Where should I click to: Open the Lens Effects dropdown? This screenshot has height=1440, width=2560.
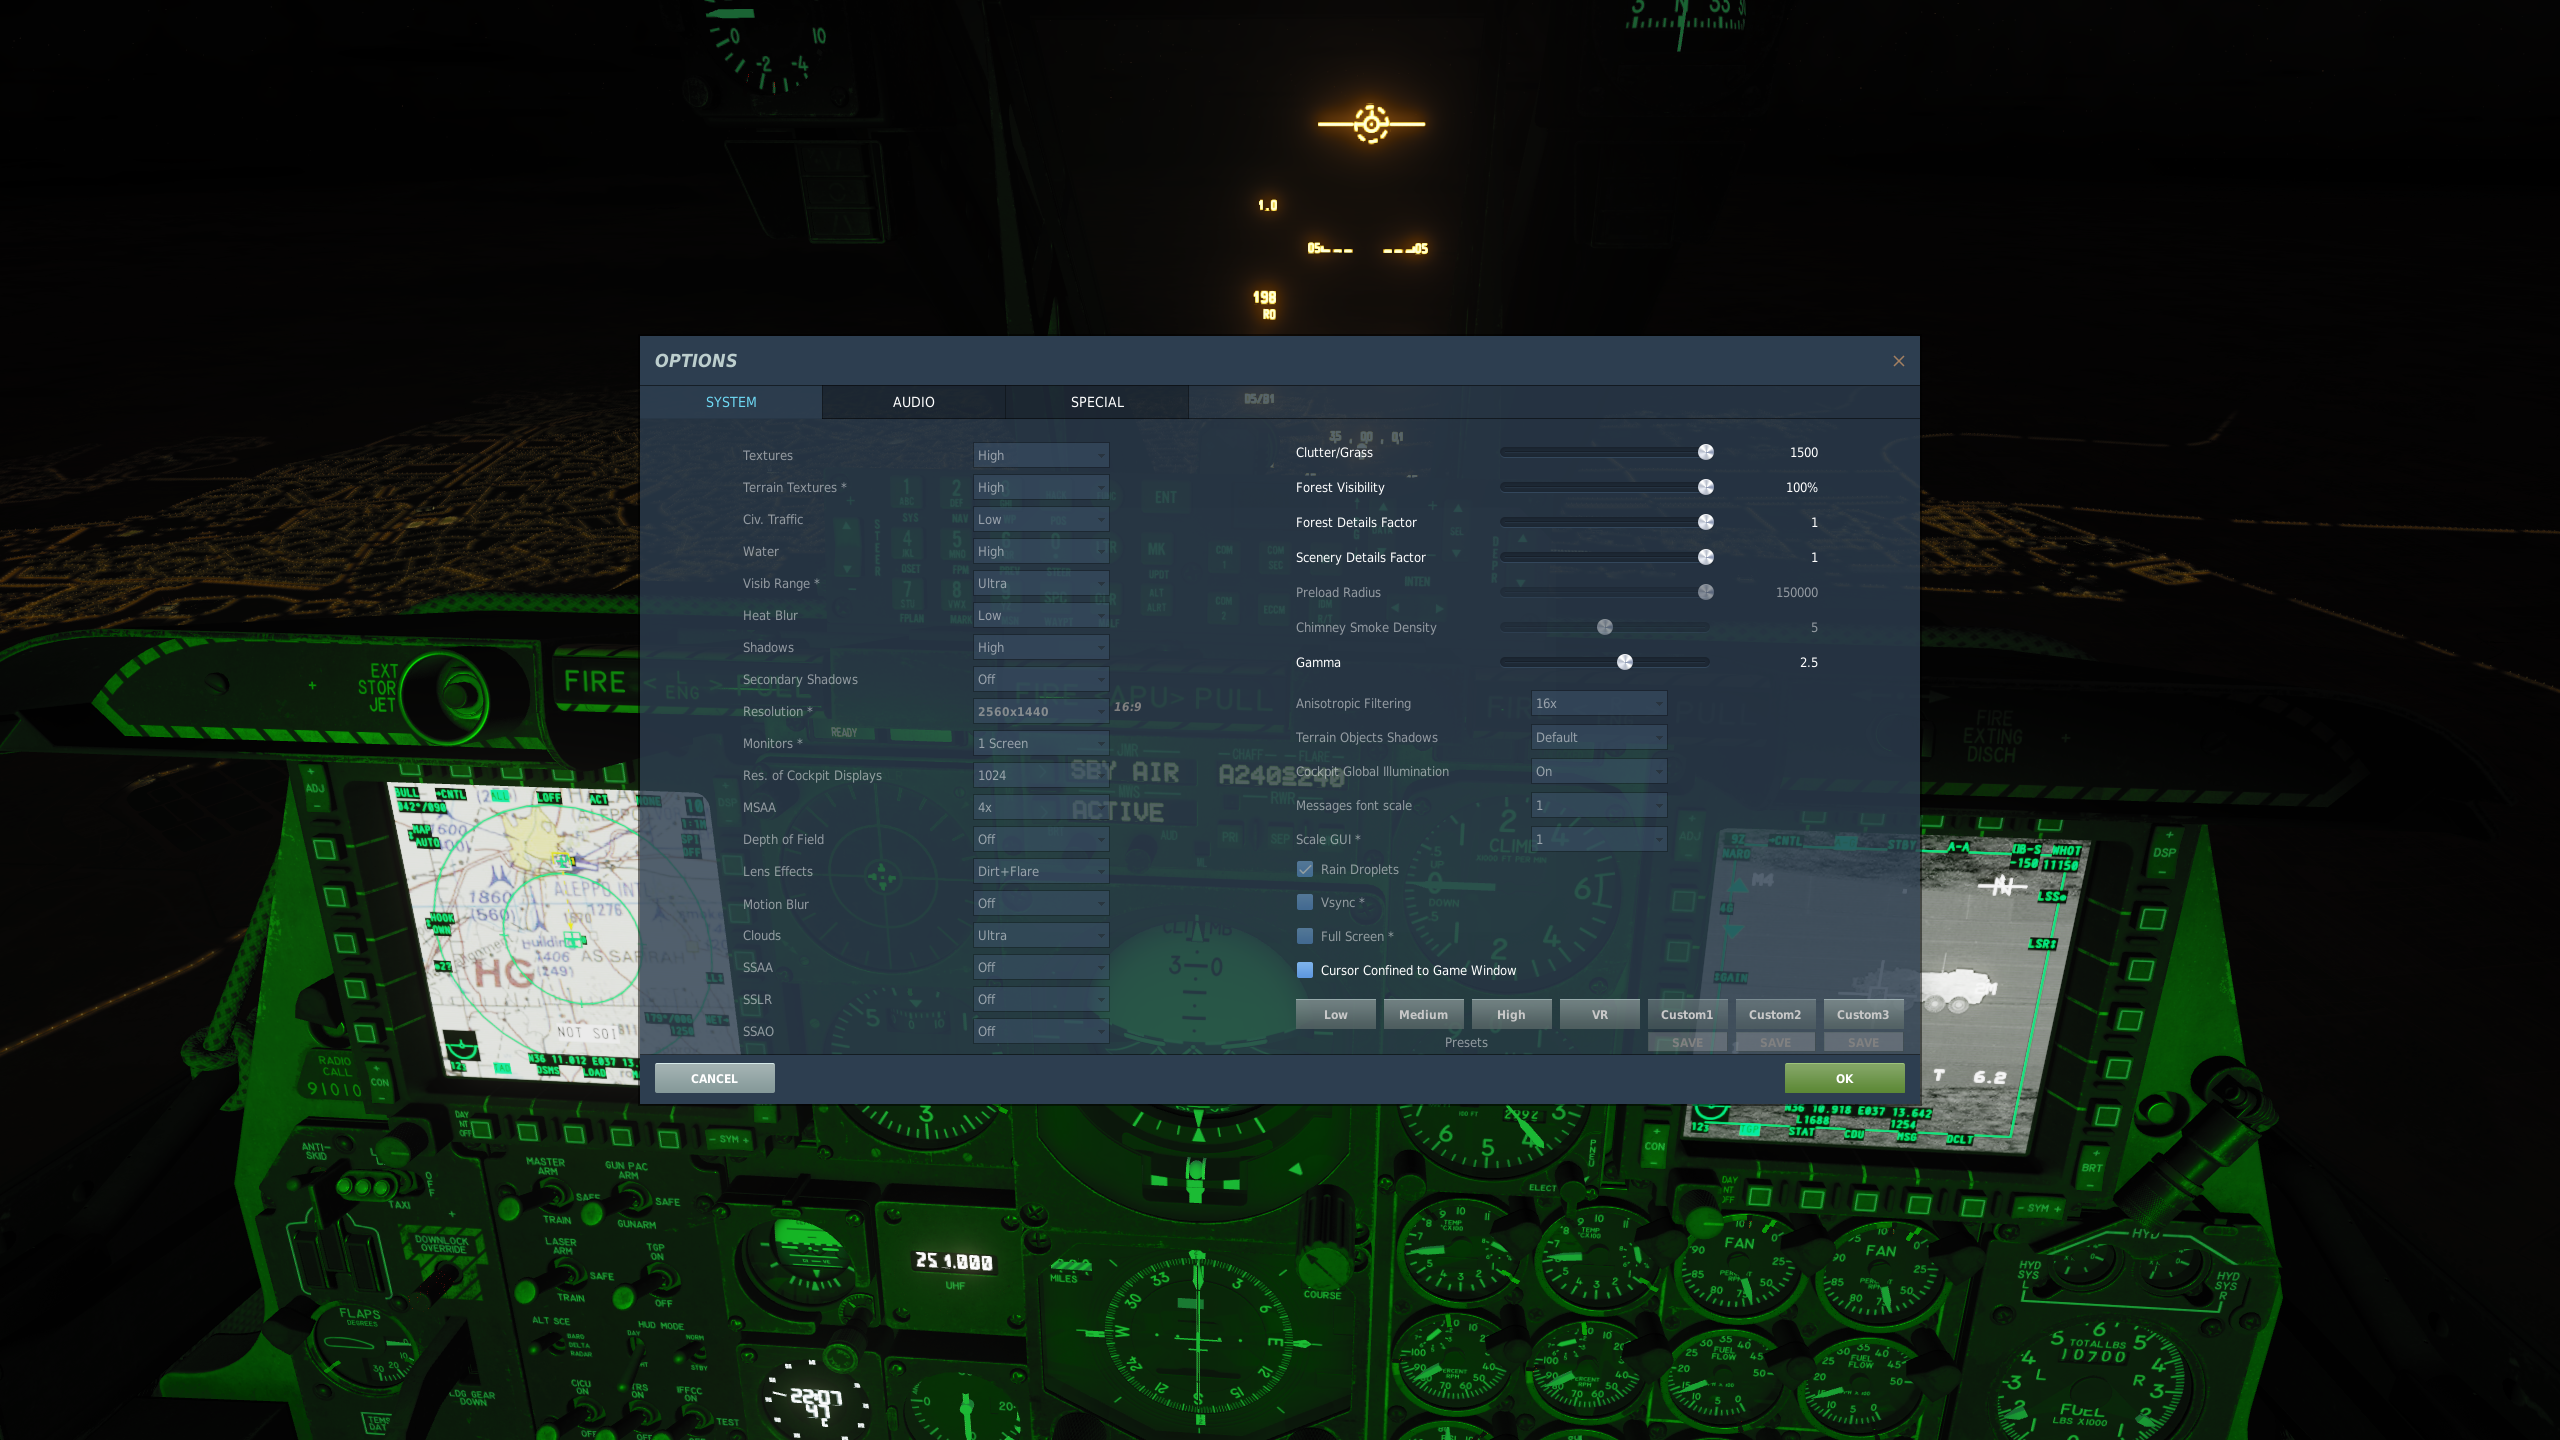[x=1041, y=871]
